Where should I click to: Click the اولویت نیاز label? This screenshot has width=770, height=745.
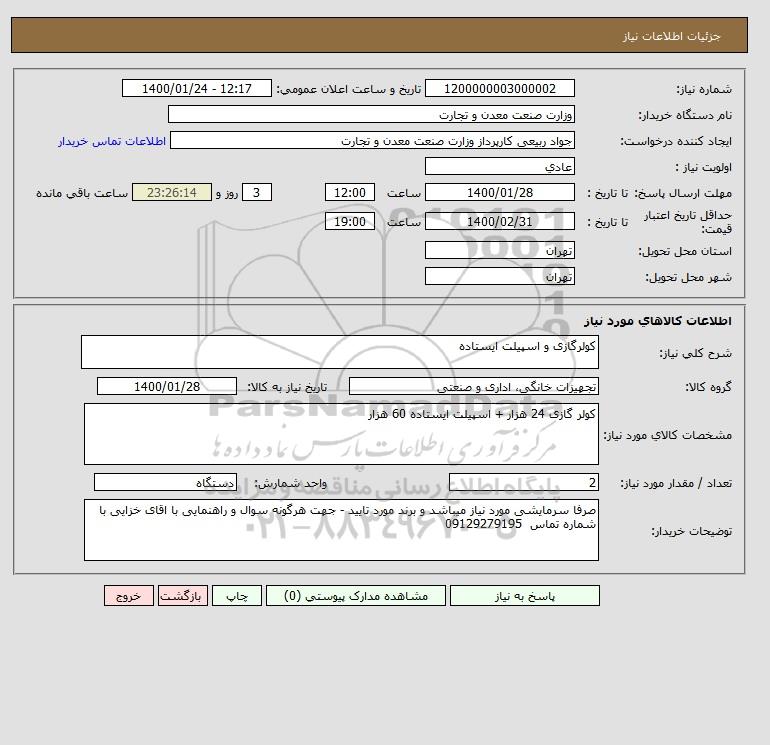[x=704, y=167]
